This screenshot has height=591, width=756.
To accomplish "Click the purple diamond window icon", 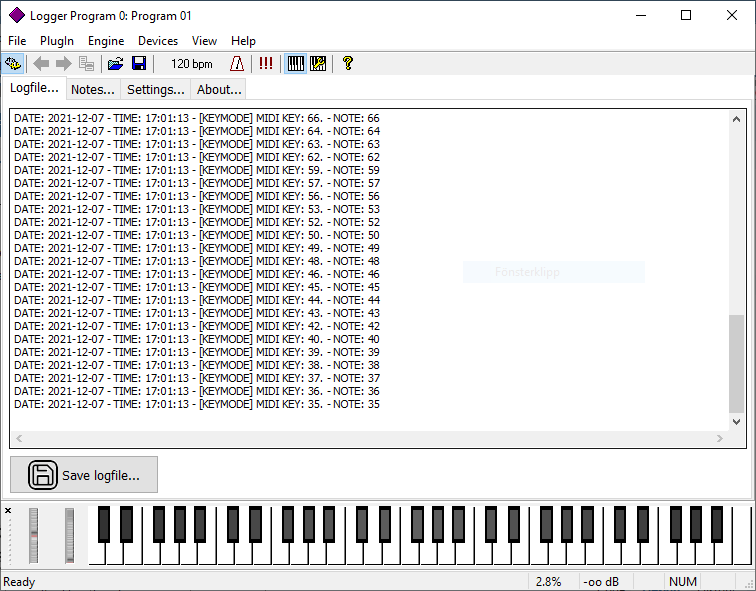I will [x=16, y=15].
